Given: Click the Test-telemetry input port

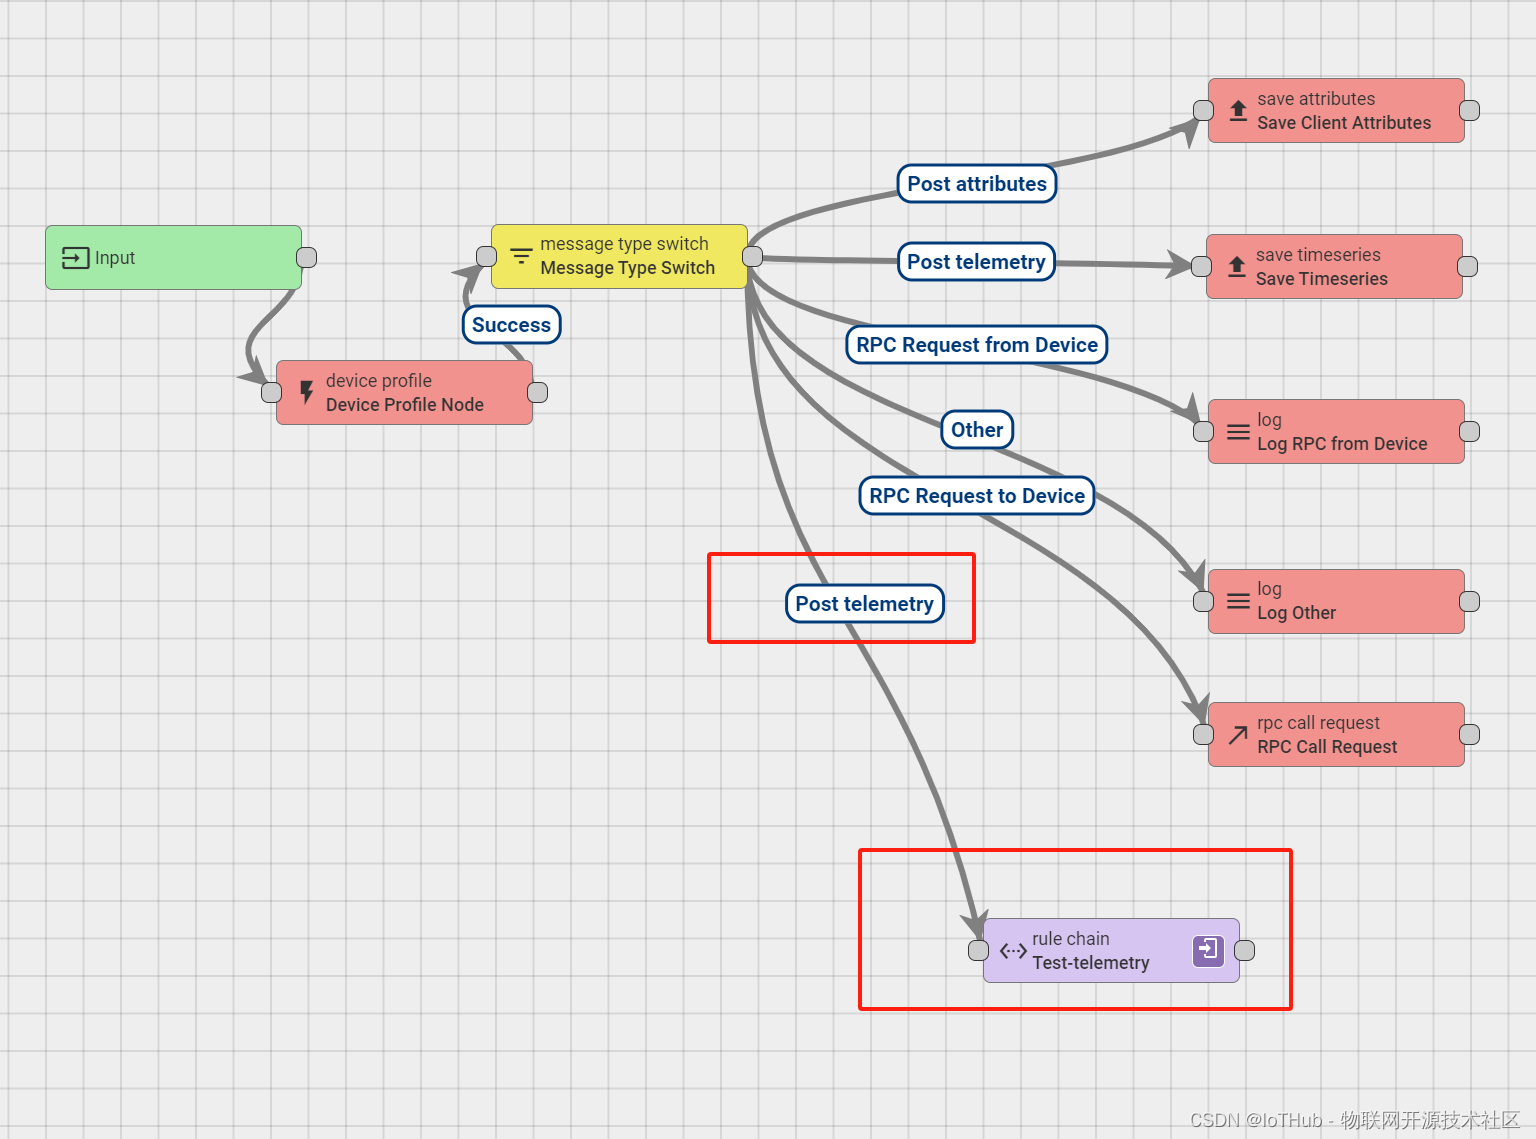Looking at the screenshot, I should click(x=978, y=950).
